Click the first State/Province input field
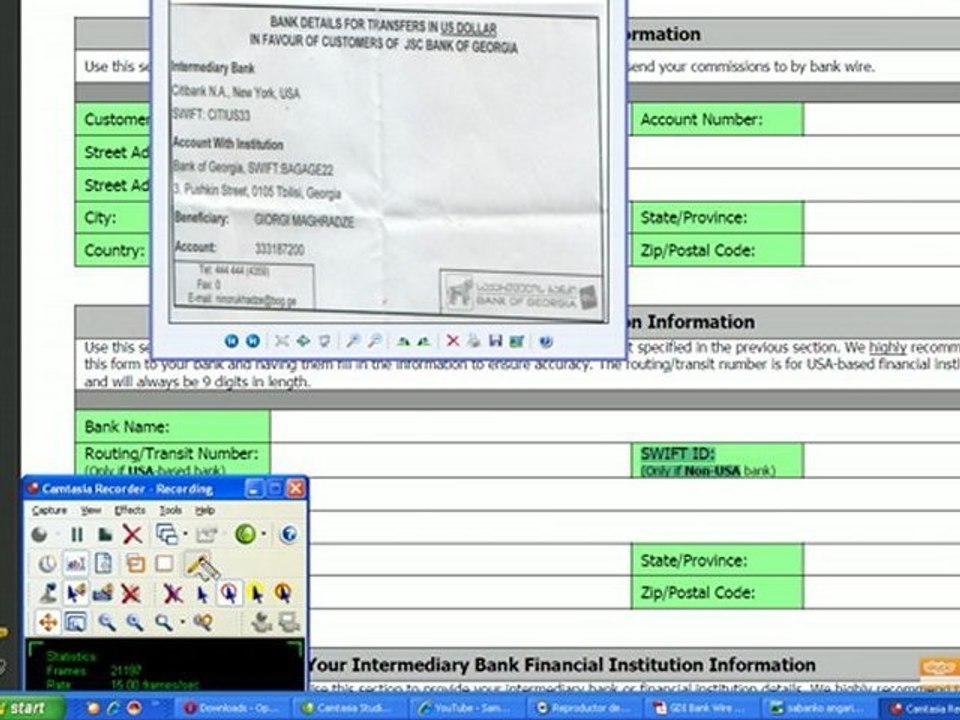Viewport: 960px width, 720px height. [882, 217]
